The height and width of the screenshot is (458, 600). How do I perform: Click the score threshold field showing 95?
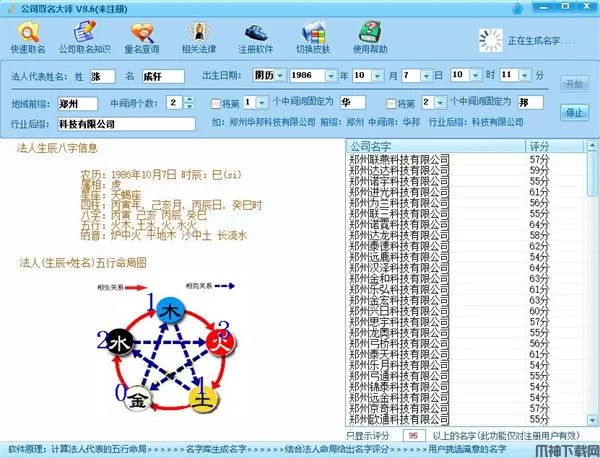tap(414, 435)
